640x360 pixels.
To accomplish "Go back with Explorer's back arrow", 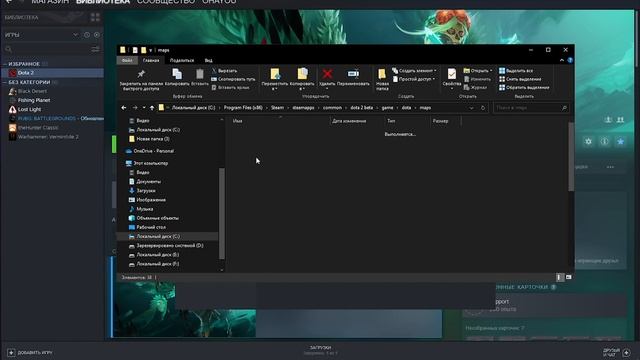I will click(124, 108).
